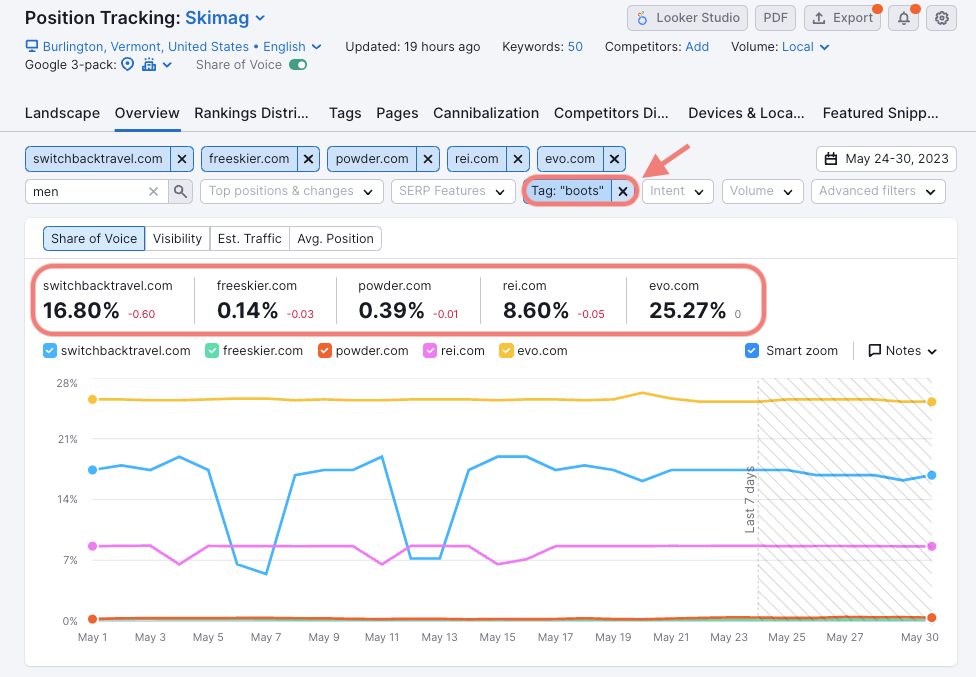Go to Pages tab
The width and height of the screenshot is (976, 677).
pyautogui.click(x=397, y=113)
